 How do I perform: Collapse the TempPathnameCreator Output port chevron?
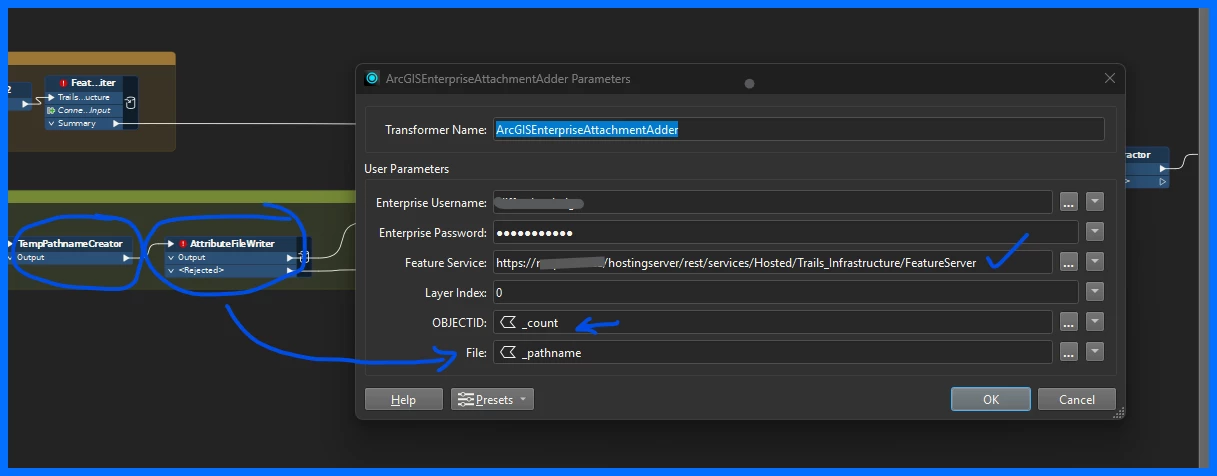11,257
